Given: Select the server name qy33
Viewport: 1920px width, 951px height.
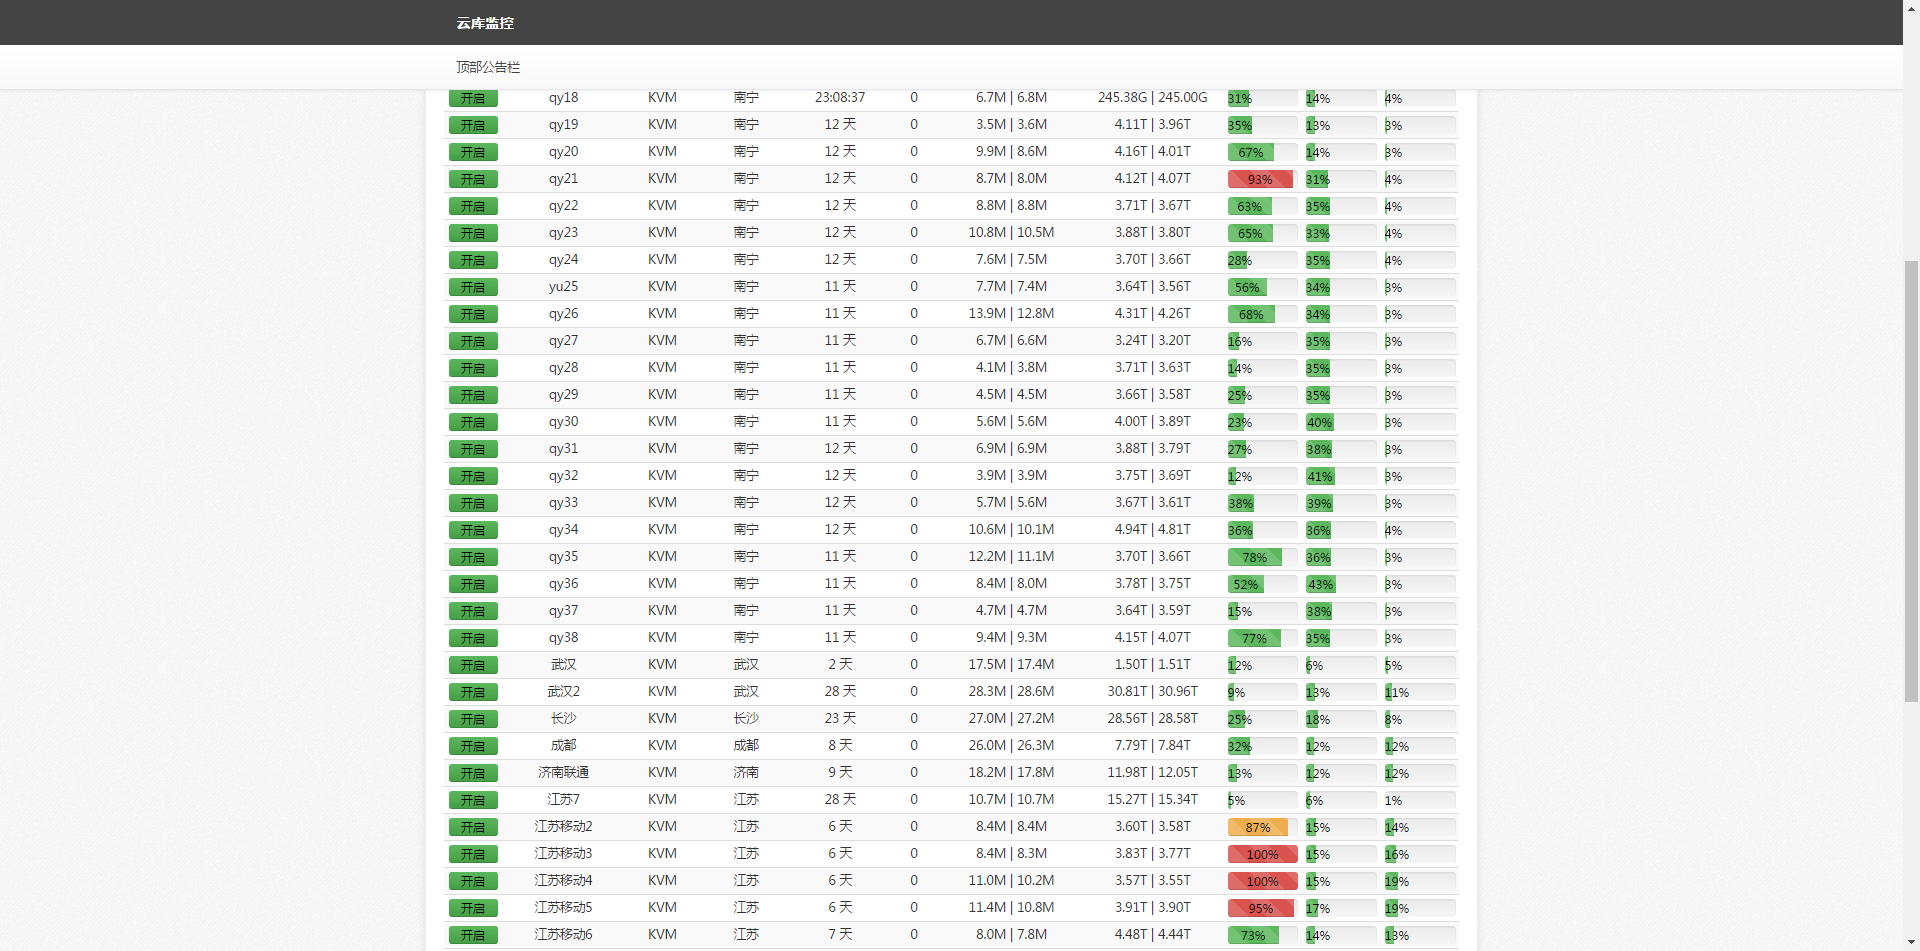Looking at the screenshot, I should pos(563,502).
